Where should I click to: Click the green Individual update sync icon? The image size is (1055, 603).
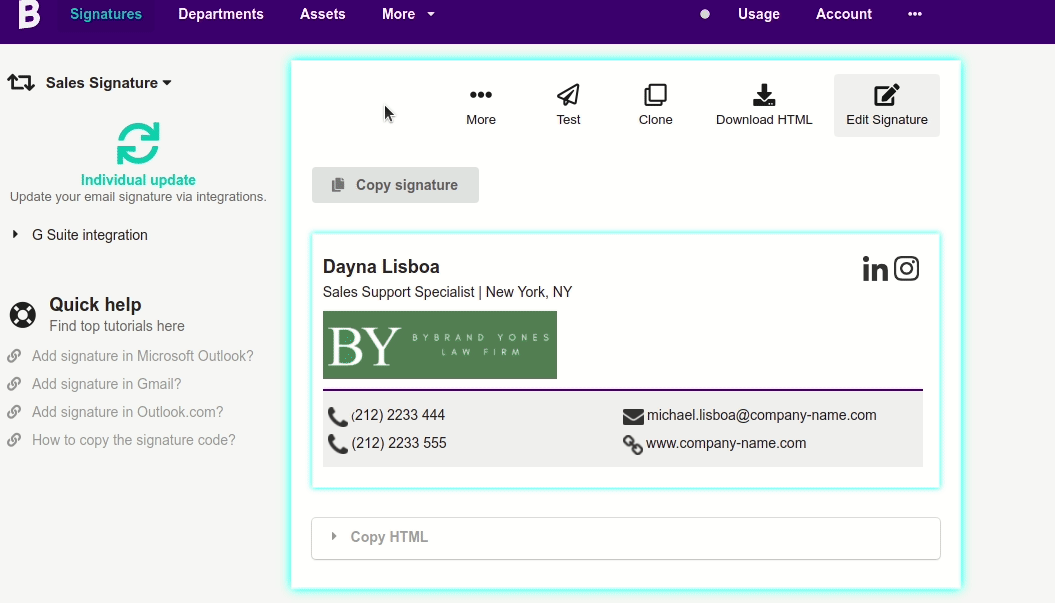(x=138, y=143)
